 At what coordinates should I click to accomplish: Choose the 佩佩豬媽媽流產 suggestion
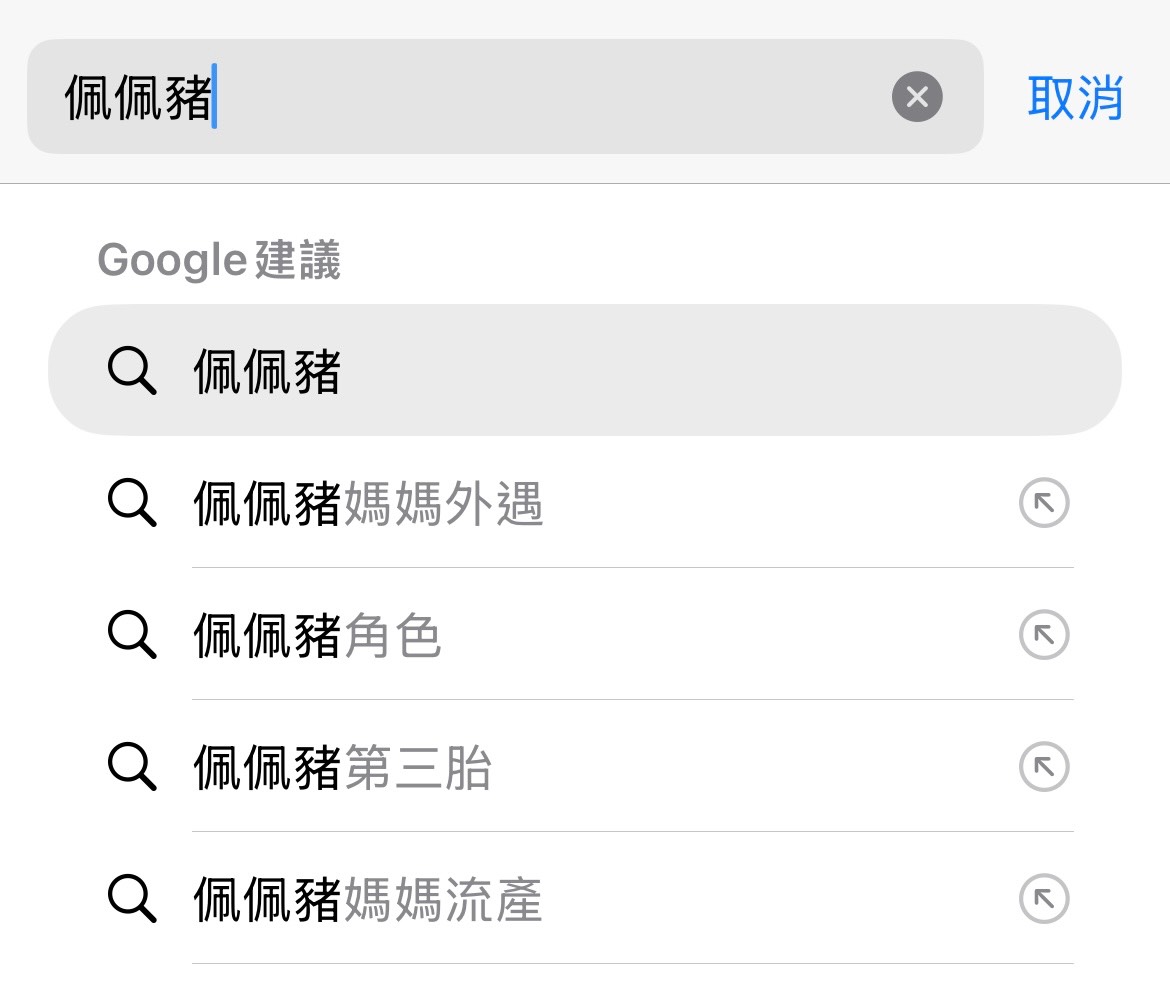pyautogui.click(x=585, y=899)
